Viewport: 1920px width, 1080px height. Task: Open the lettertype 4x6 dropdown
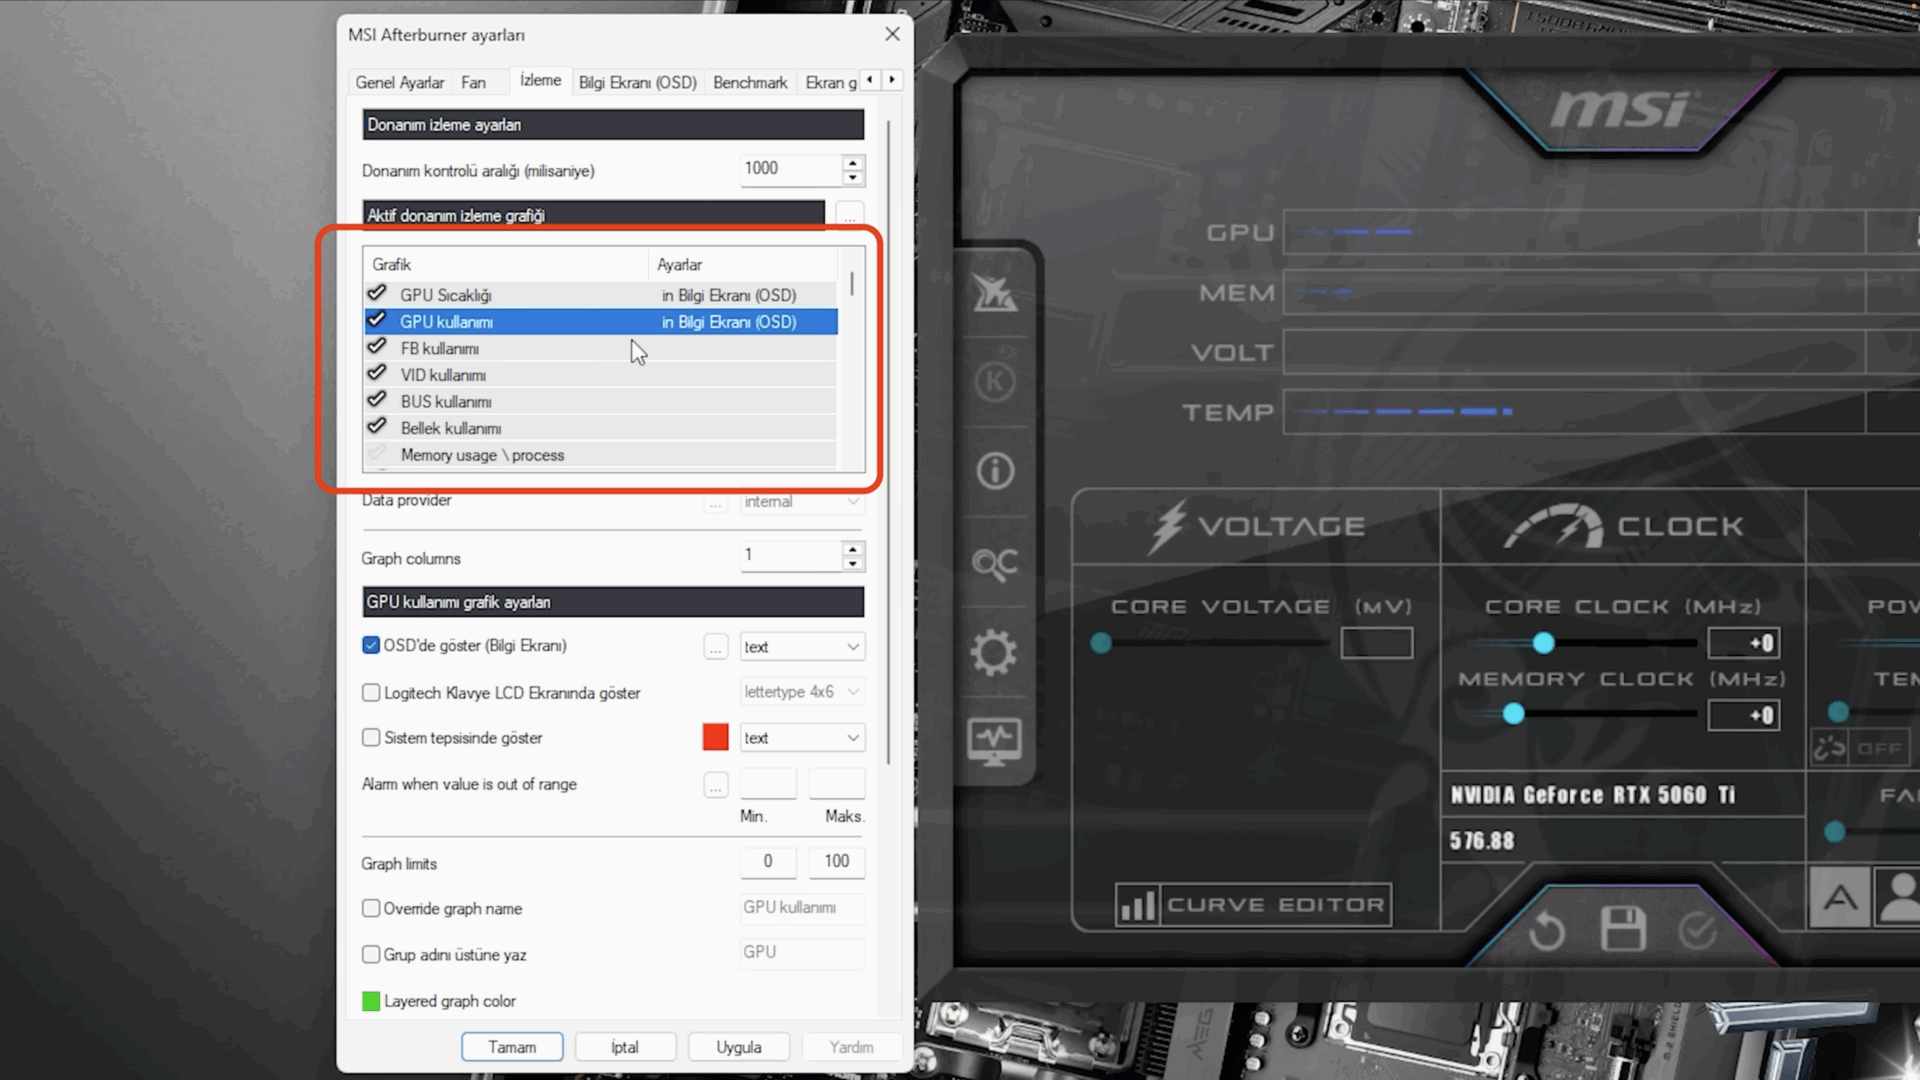pyautogui.click(x=802, y=691)
